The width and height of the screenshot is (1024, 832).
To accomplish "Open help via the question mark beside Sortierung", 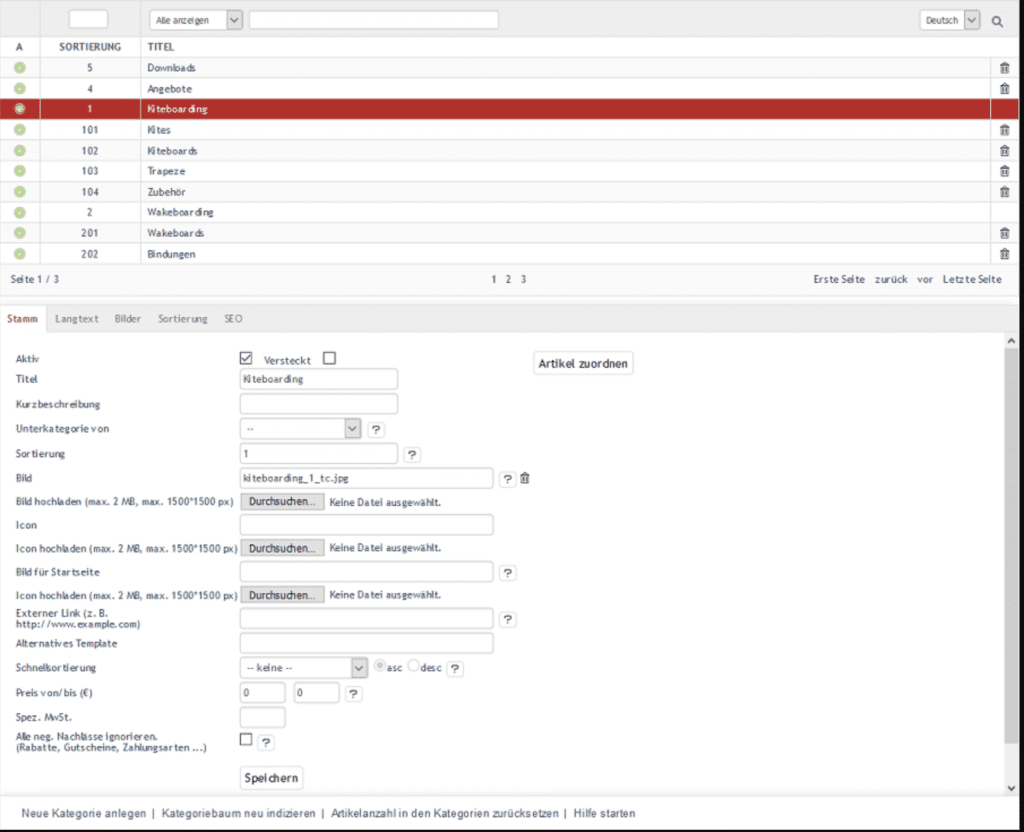I will (413, 453).
